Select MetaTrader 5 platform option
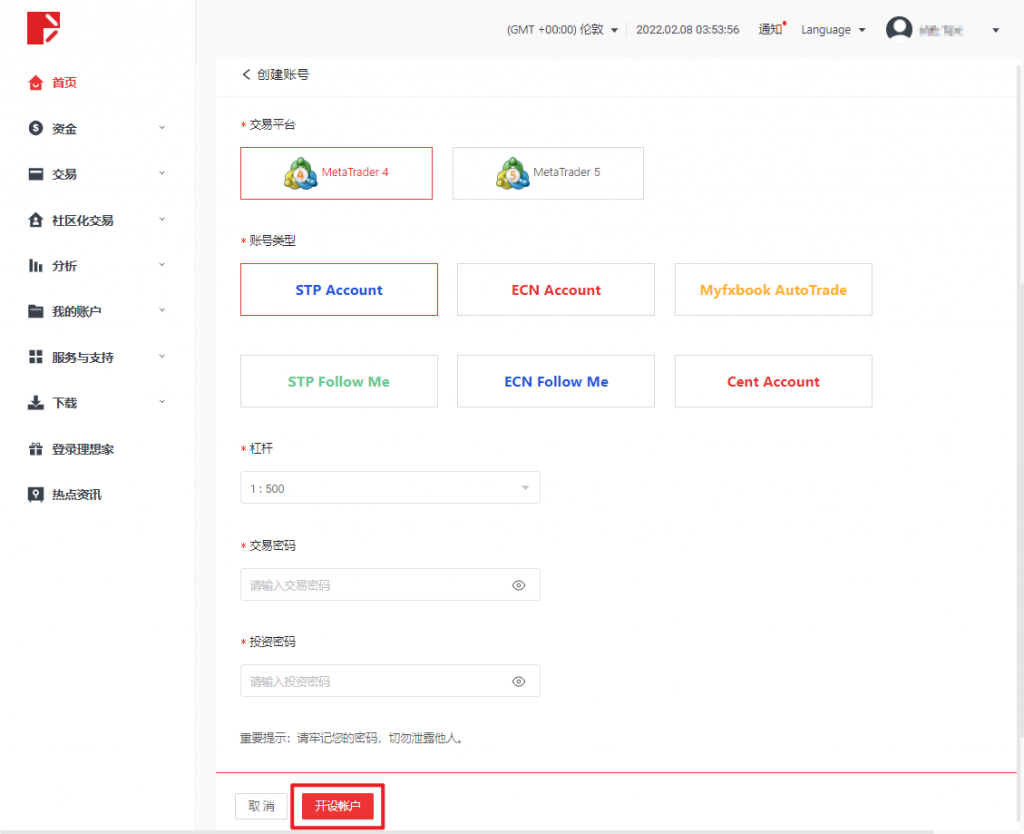This screenshot has height=834, width=1024. (x=548, y=173)
